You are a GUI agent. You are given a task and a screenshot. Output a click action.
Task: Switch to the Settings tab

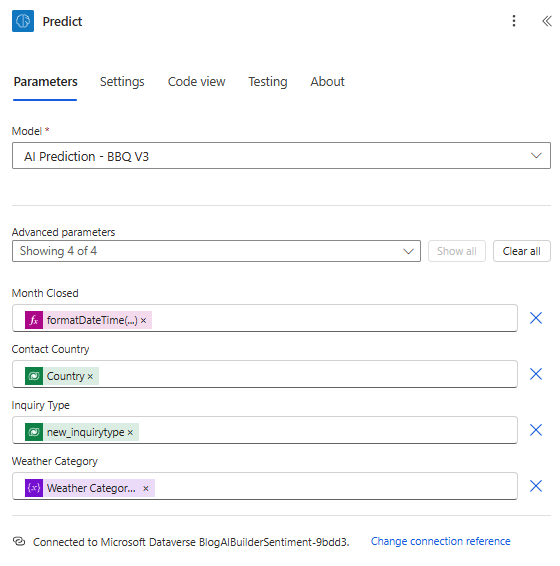coord(122,82)
